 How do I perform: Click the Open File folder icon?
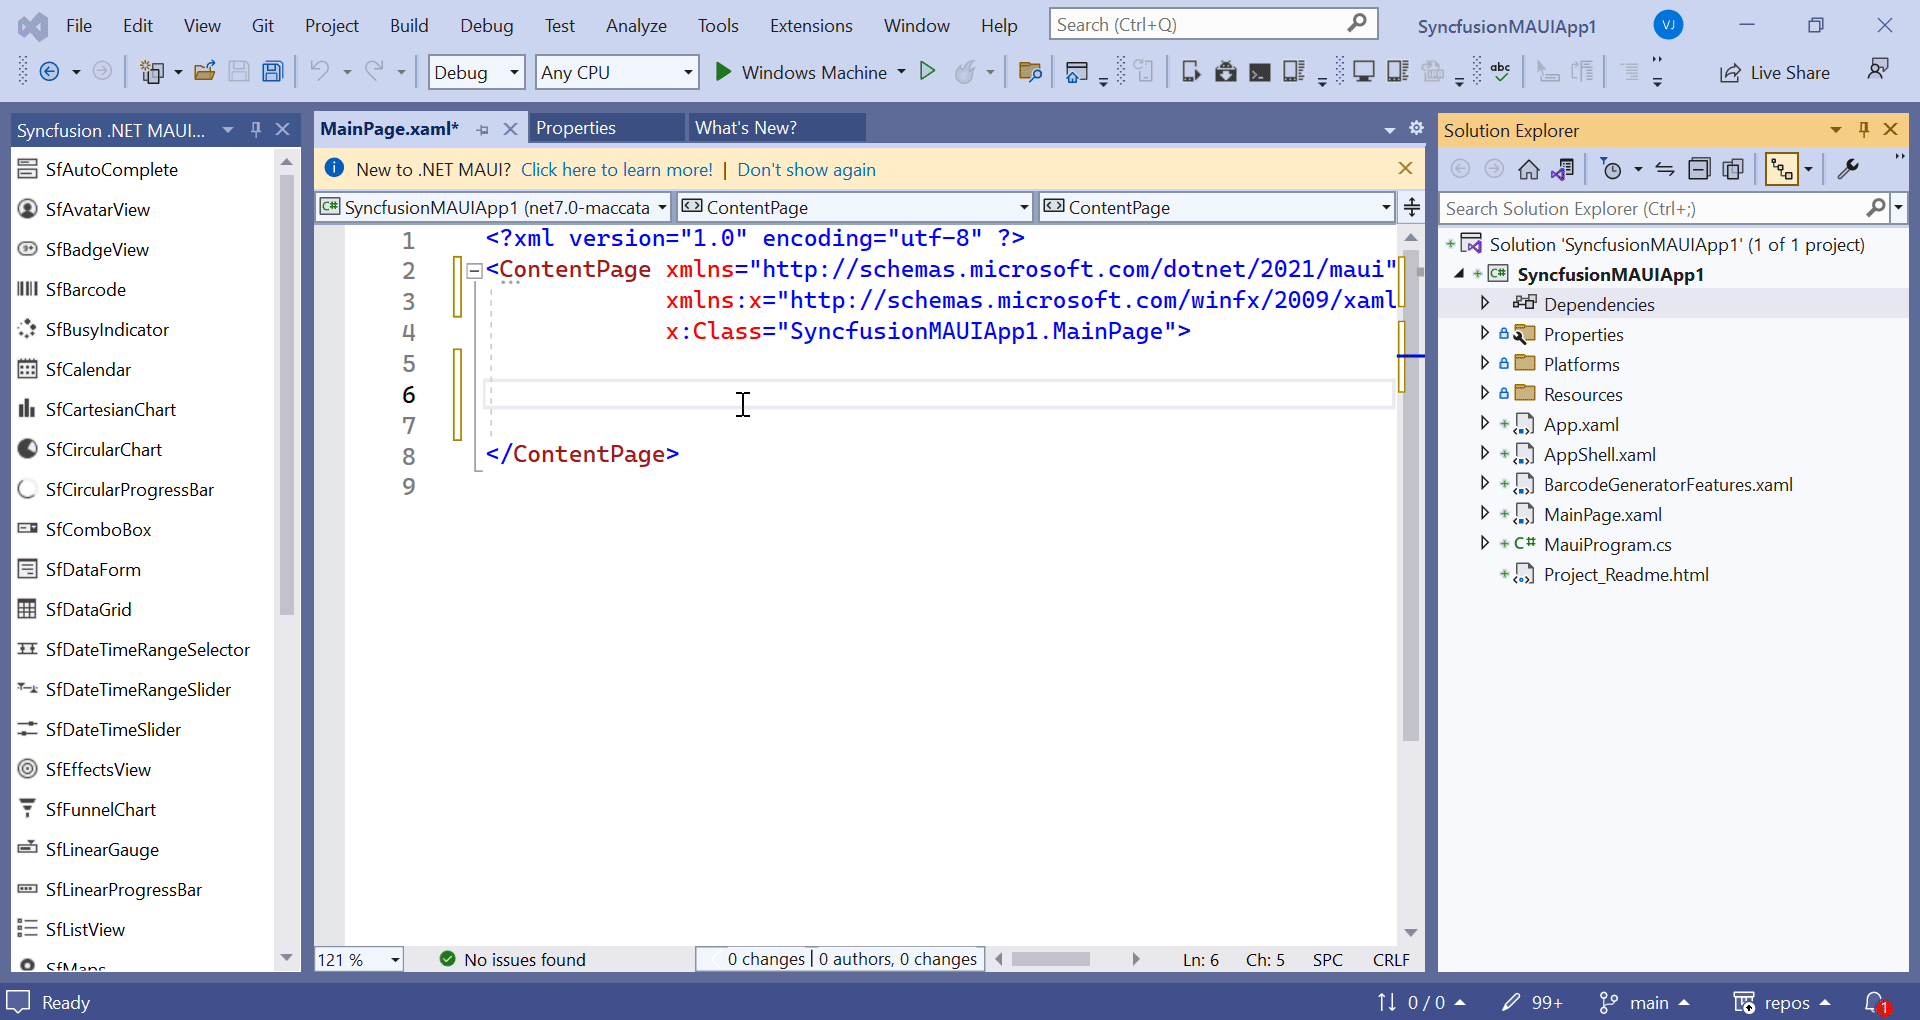click(205, 72)
